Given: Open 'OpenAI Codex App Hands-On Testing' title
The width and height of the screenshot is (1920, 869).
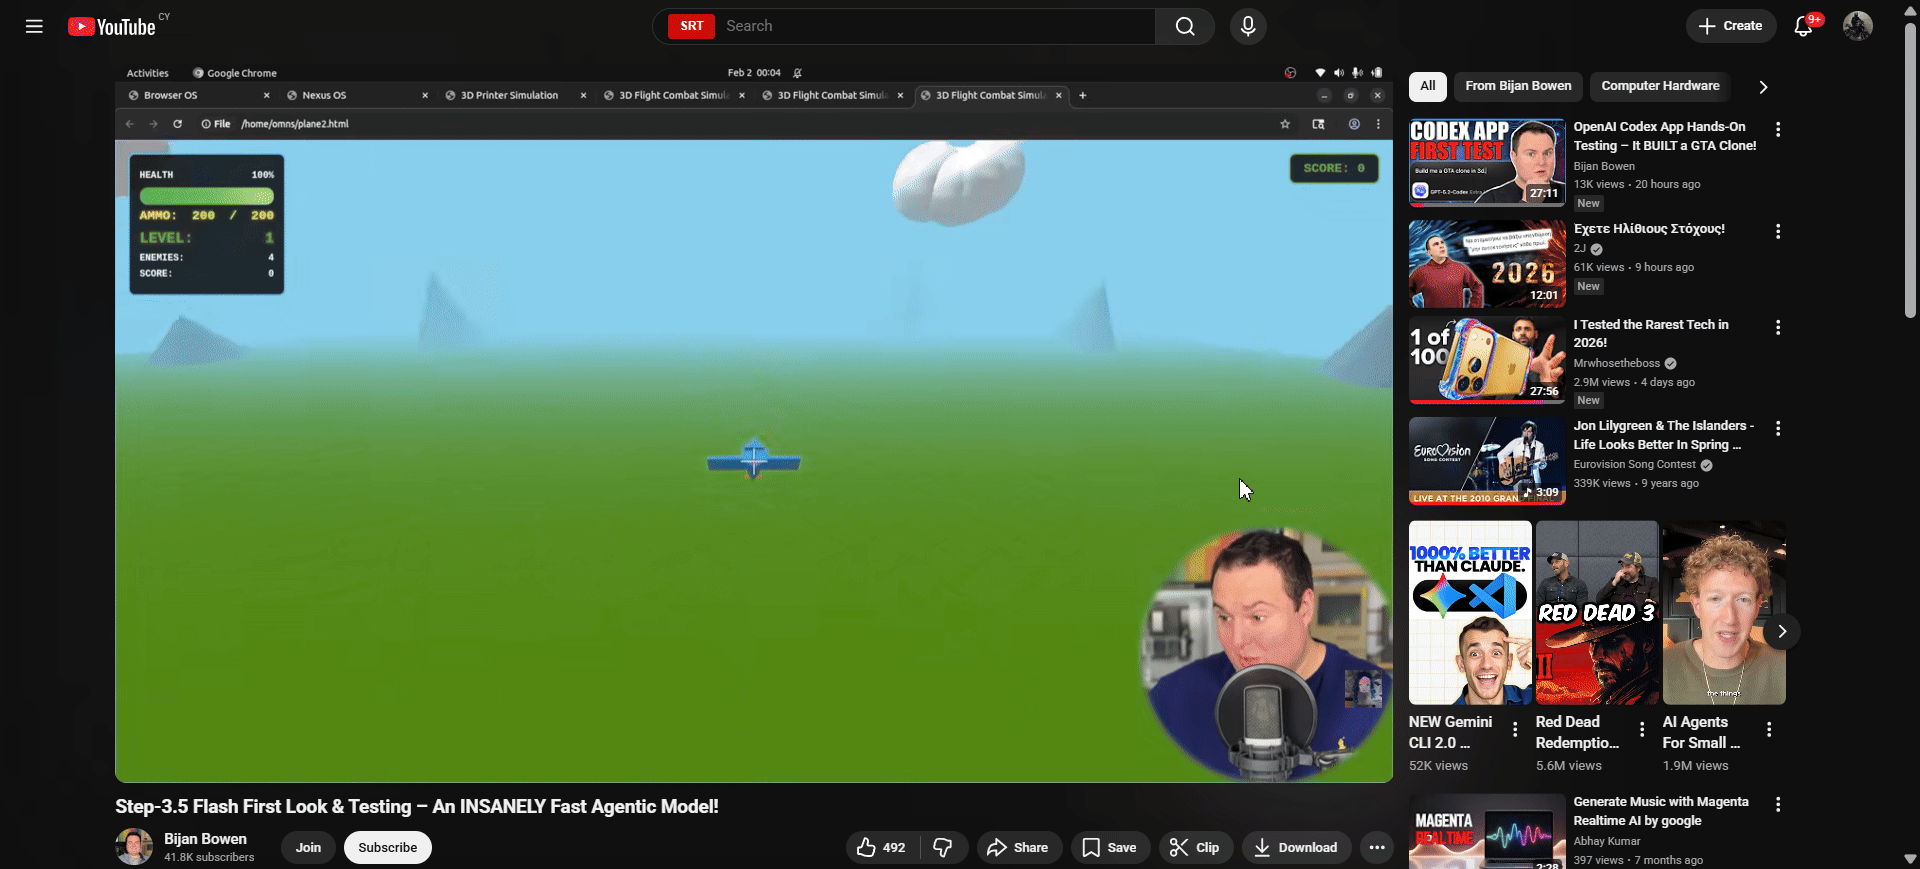Looking at the screenshot, I should point(1664,136).
